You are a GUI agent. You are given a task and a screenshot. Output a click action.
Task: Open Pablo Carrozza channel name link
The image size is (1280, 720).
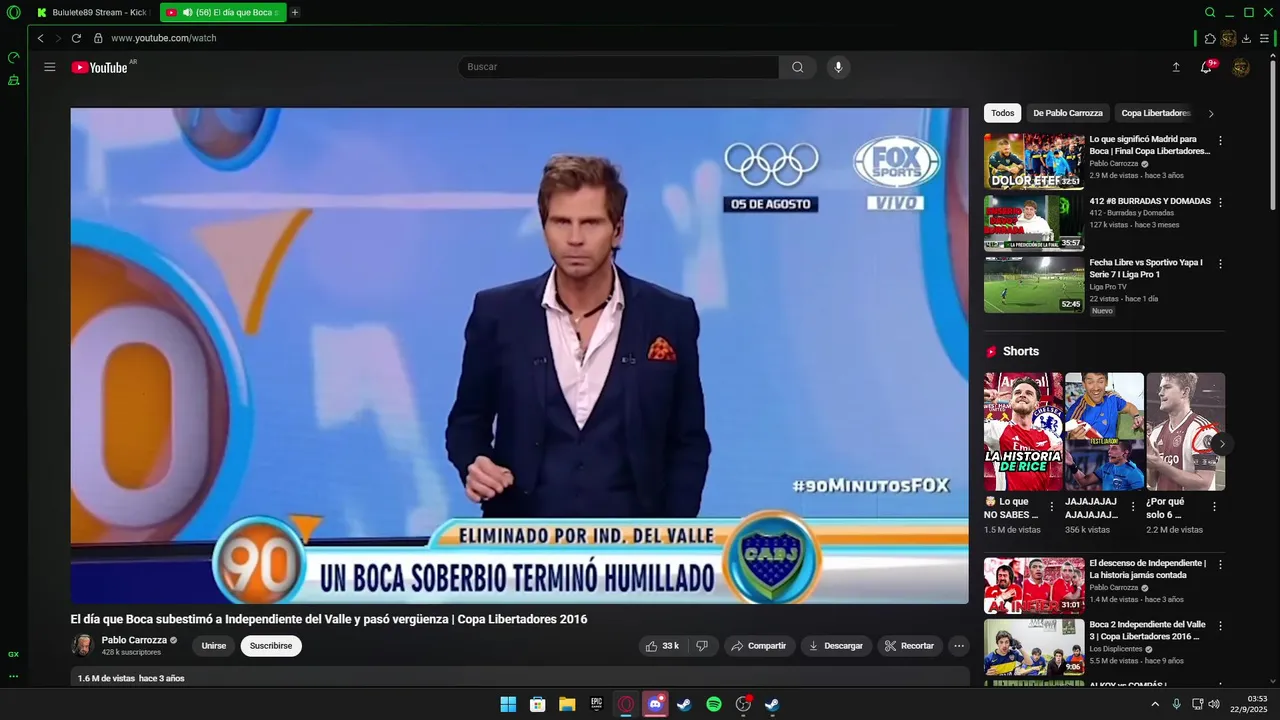point(134,640)
